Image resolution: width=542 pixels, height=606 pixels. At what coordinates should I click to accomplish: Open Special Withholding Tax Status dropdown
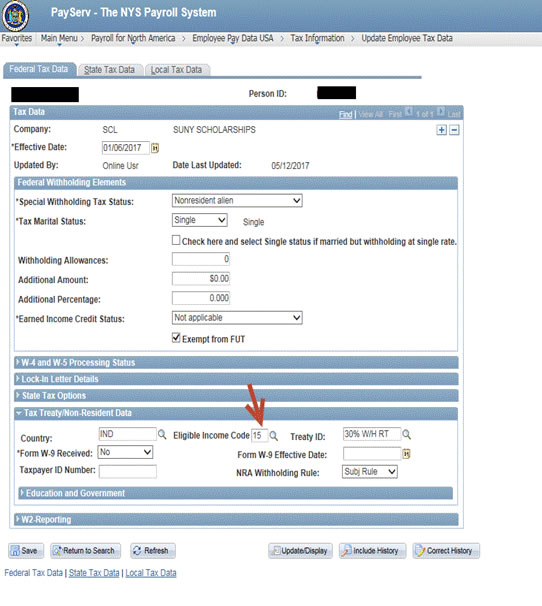pos(237,201)
